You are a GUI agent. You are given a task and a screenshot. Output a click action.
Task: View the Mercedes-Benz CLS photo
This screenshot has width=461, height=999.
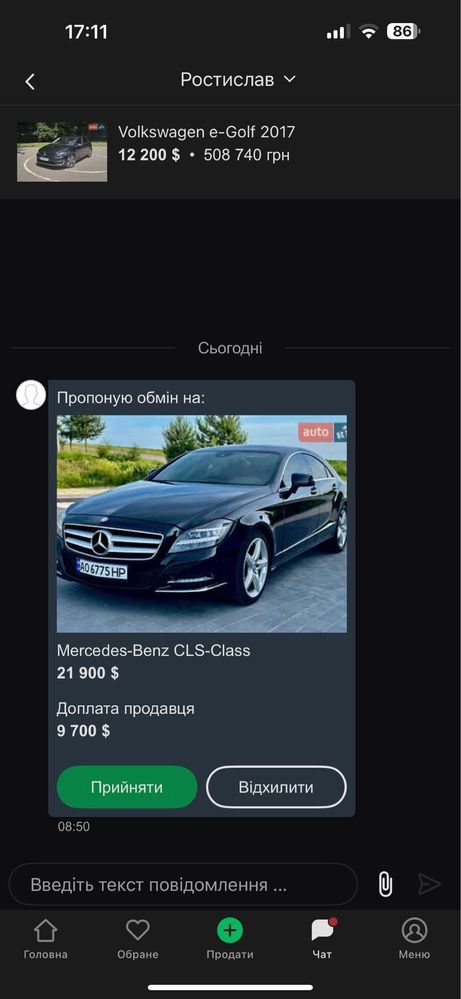point(202,524)
